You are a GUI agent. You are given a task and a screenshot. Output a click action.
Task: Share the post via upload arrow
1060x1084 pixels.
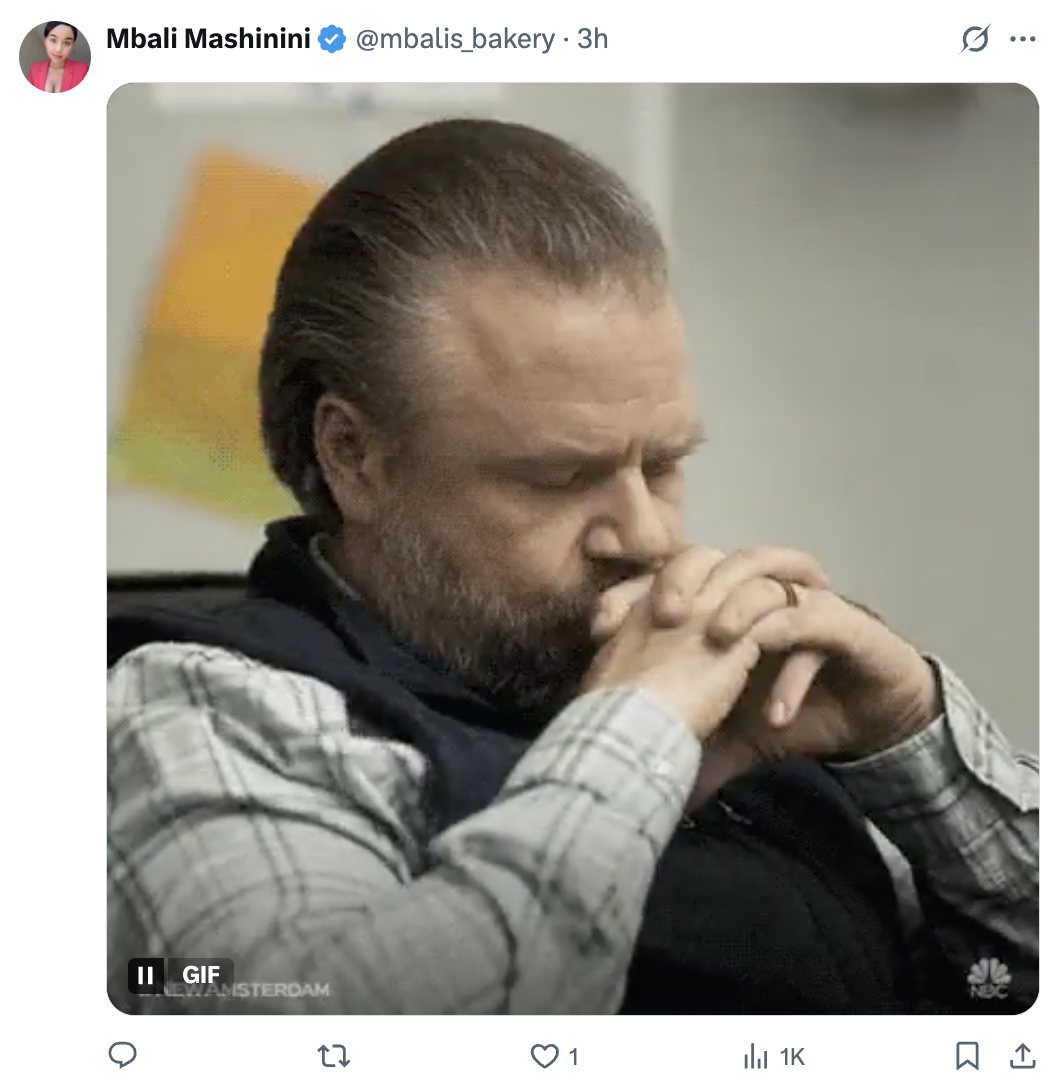(1023, 1056)
